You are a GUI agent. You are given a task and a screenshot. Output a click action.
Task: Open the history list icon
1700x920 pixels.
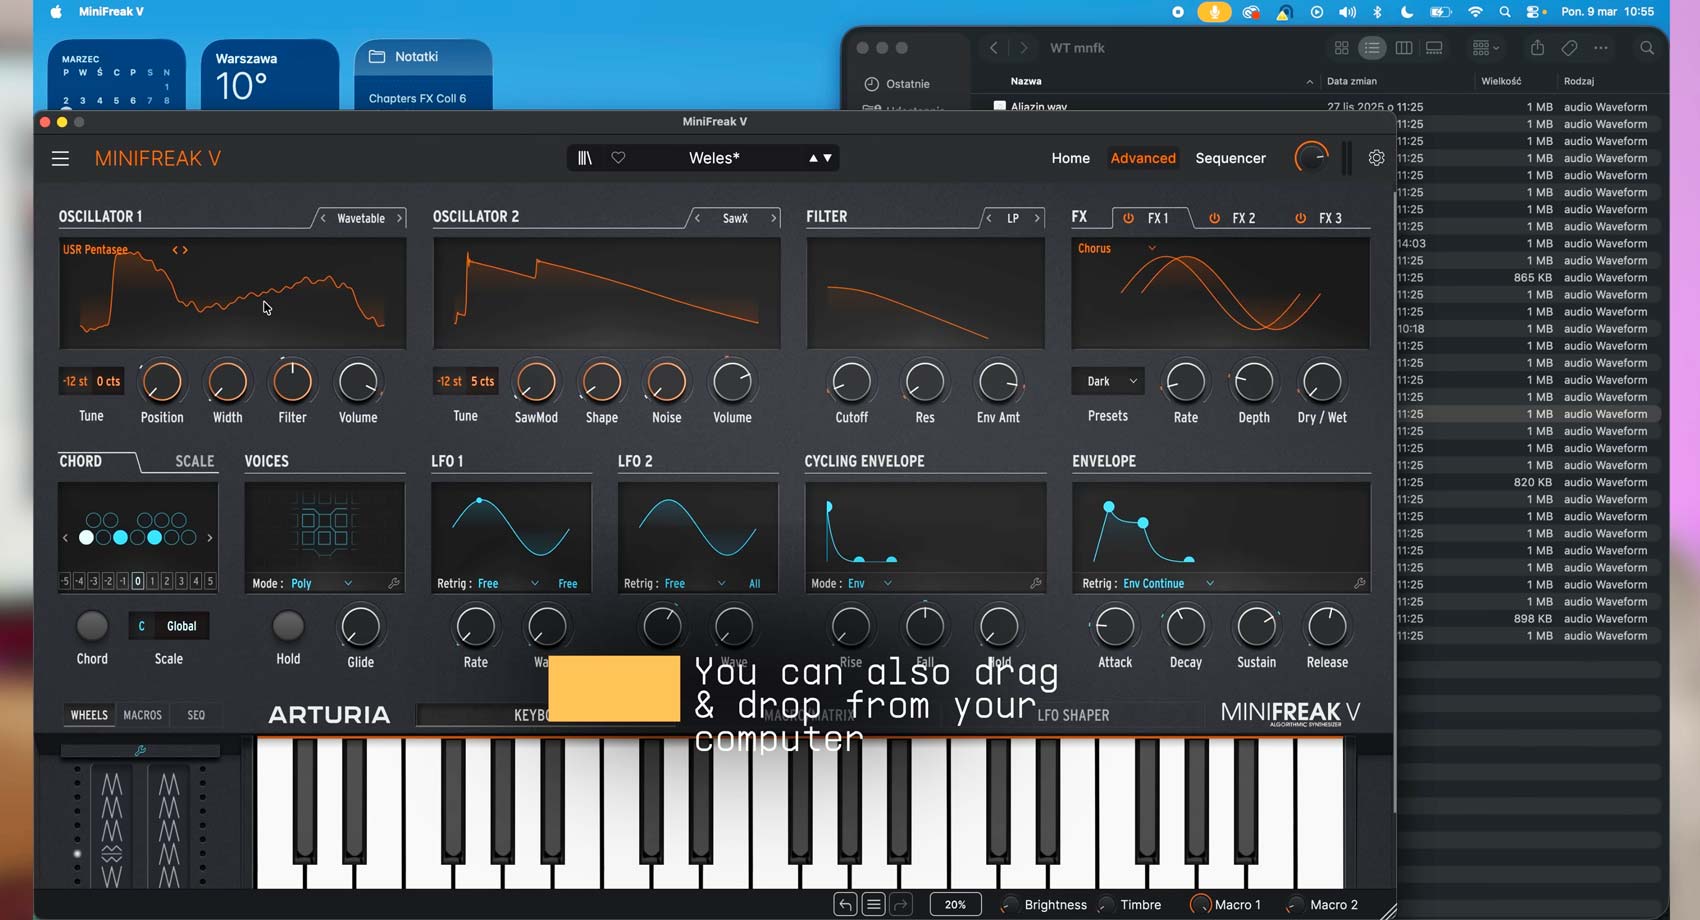pyautogui.click(x=873, y=904)
